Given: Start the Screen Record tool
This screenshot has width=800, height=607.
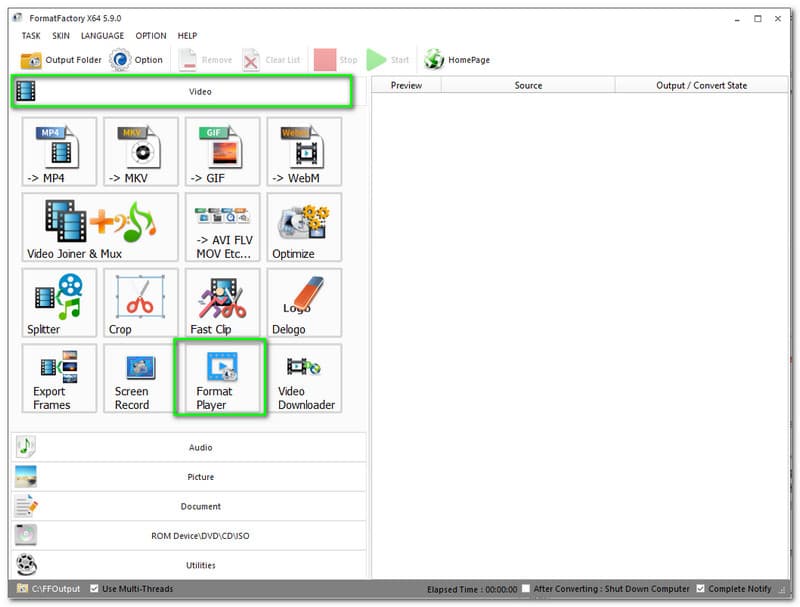Looking at the screenshot, I should tap(141, 378).
